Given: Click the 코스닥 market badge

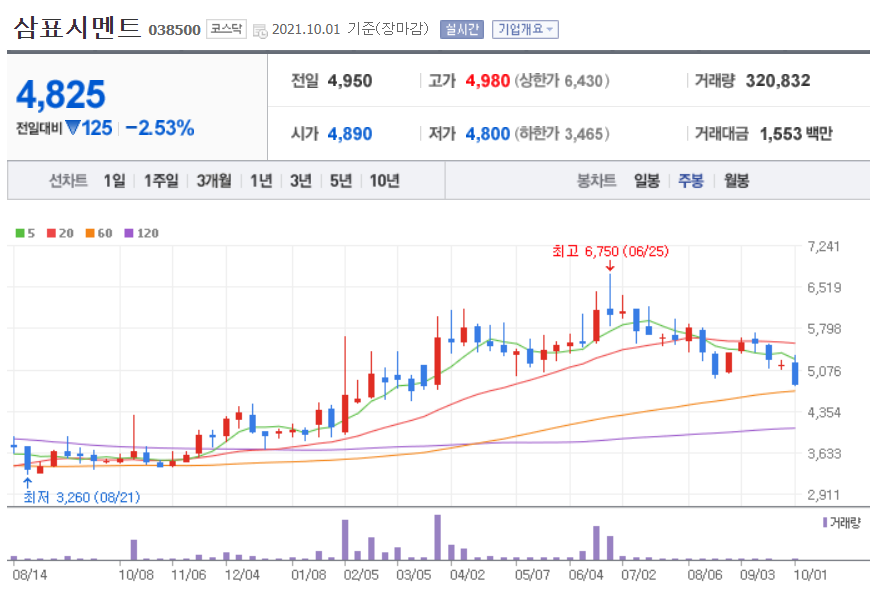Looking at the screenshot, I should (x=226, y=30).
